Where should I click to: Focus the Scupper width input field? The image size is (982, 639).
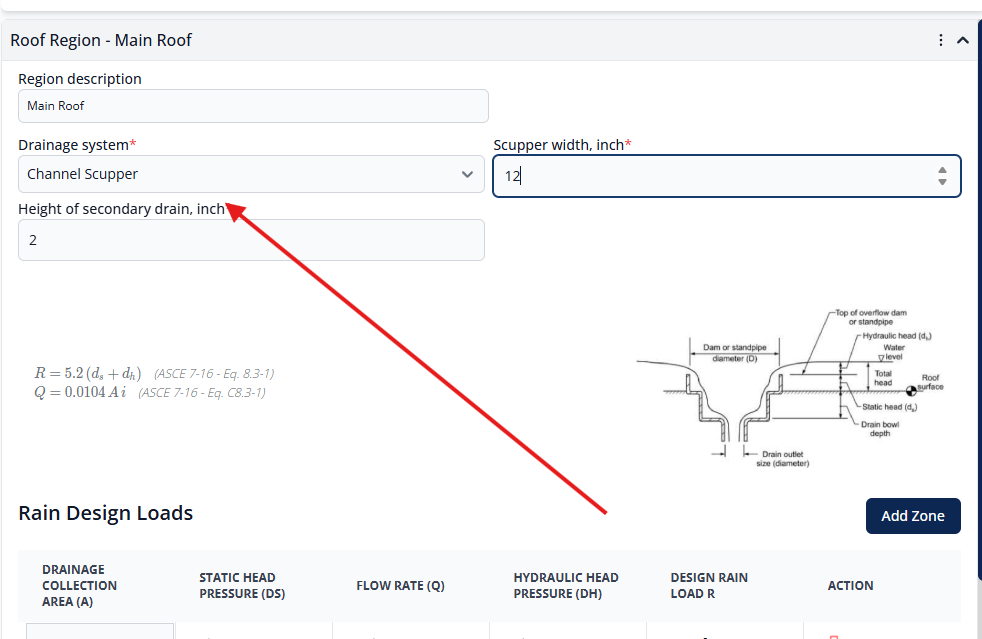click(710, 176)
